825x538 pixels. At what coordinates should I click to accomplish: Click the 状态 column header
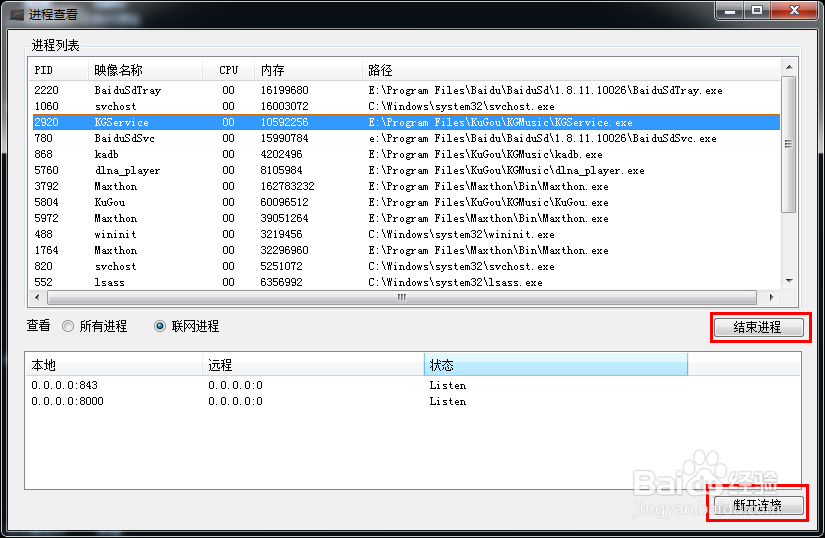(x=556, y=365)
